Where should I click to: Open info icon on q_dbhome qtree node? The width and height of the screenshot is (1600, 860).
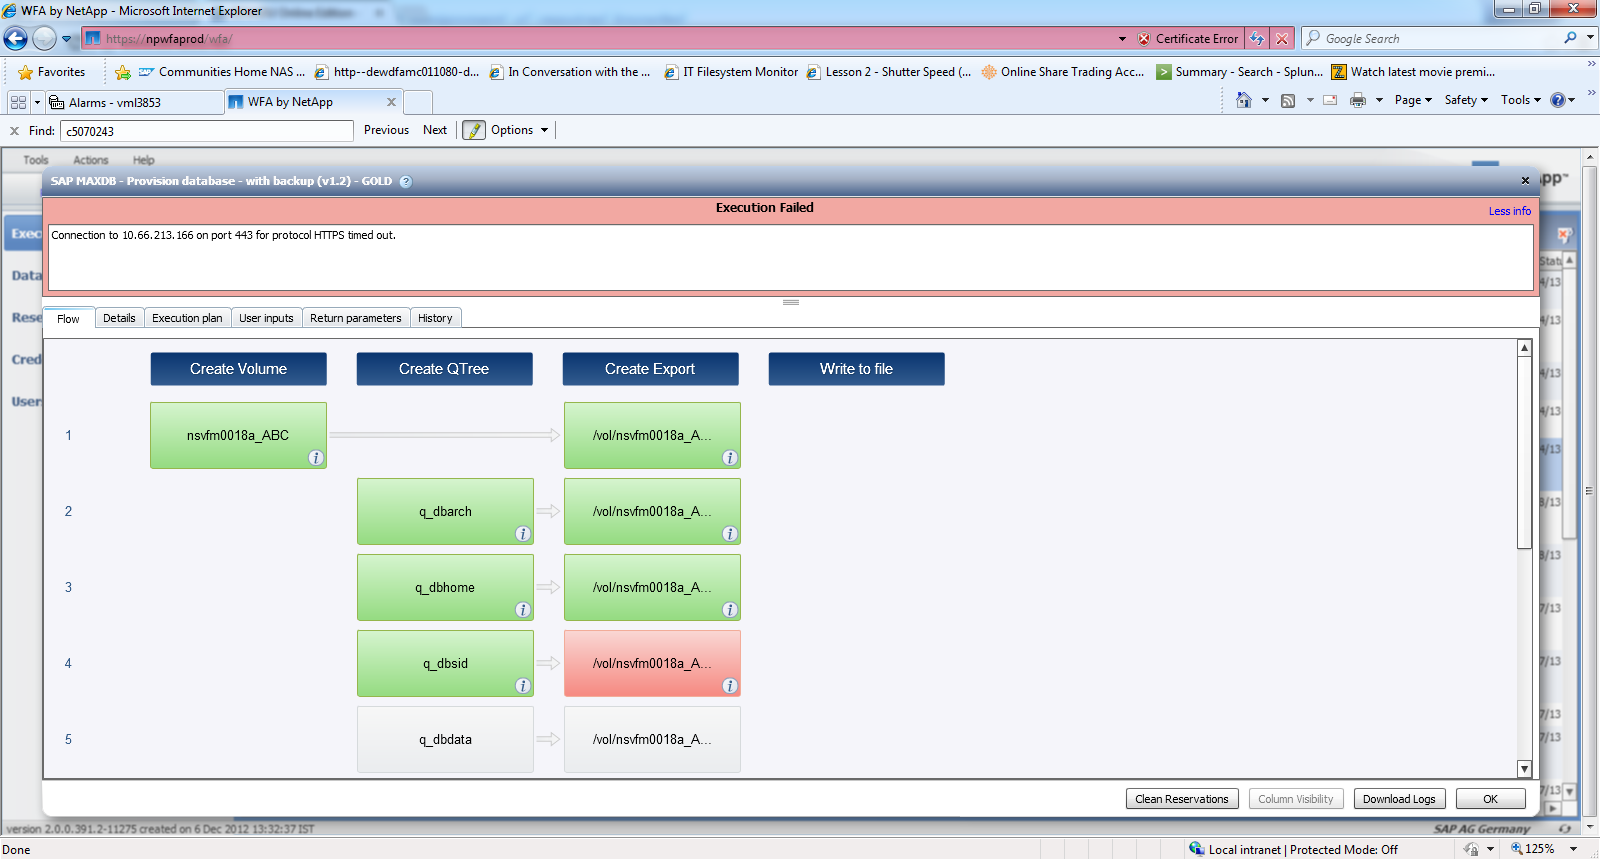[x=523, y=610]
